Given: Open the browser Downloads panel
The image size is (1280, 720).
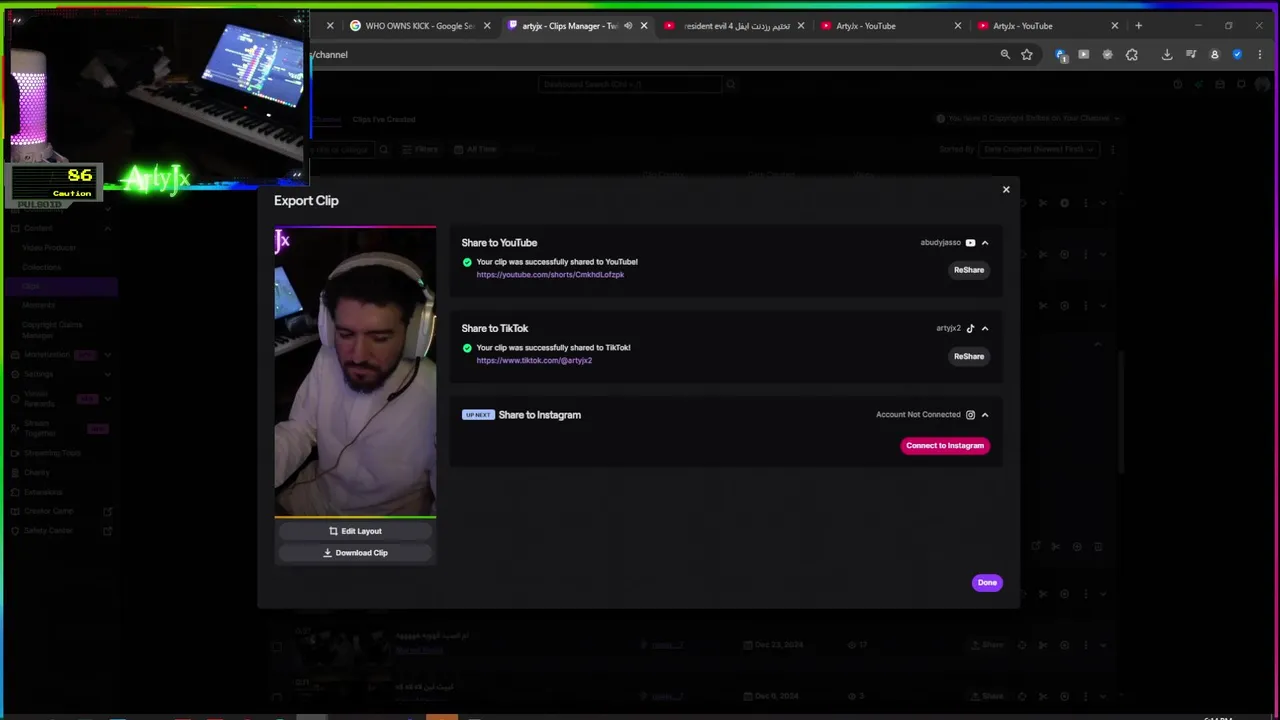Looking at the screenshot, I should (x=1167, y=55).
